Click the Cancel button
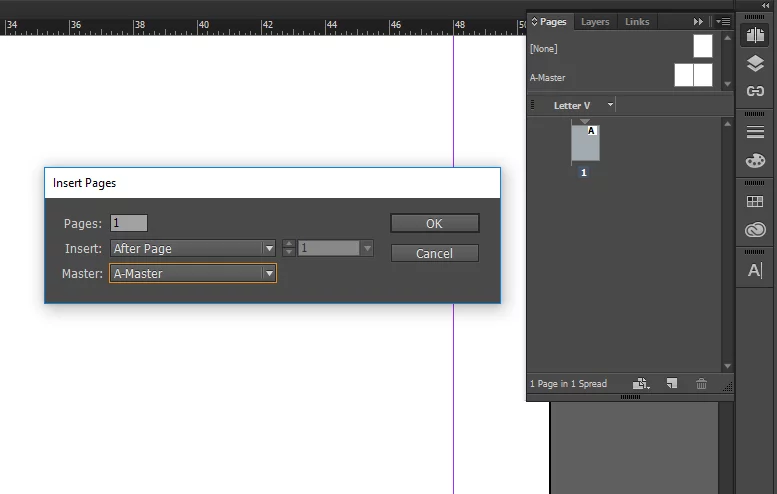The height and width of the screenshot is (494, 777). click(435, 254)
